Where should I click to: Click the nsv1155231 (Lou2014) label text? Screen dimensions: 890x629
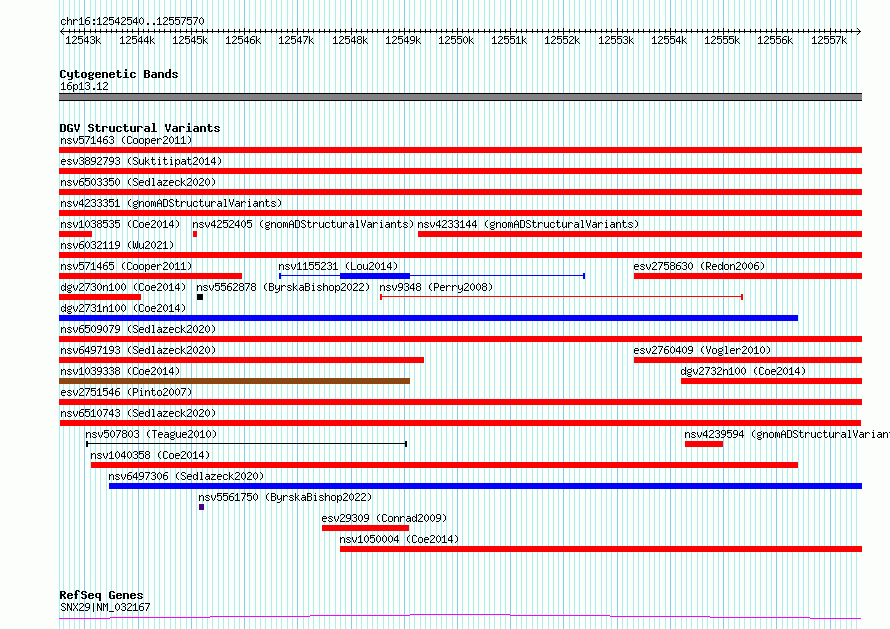(338, 266)
